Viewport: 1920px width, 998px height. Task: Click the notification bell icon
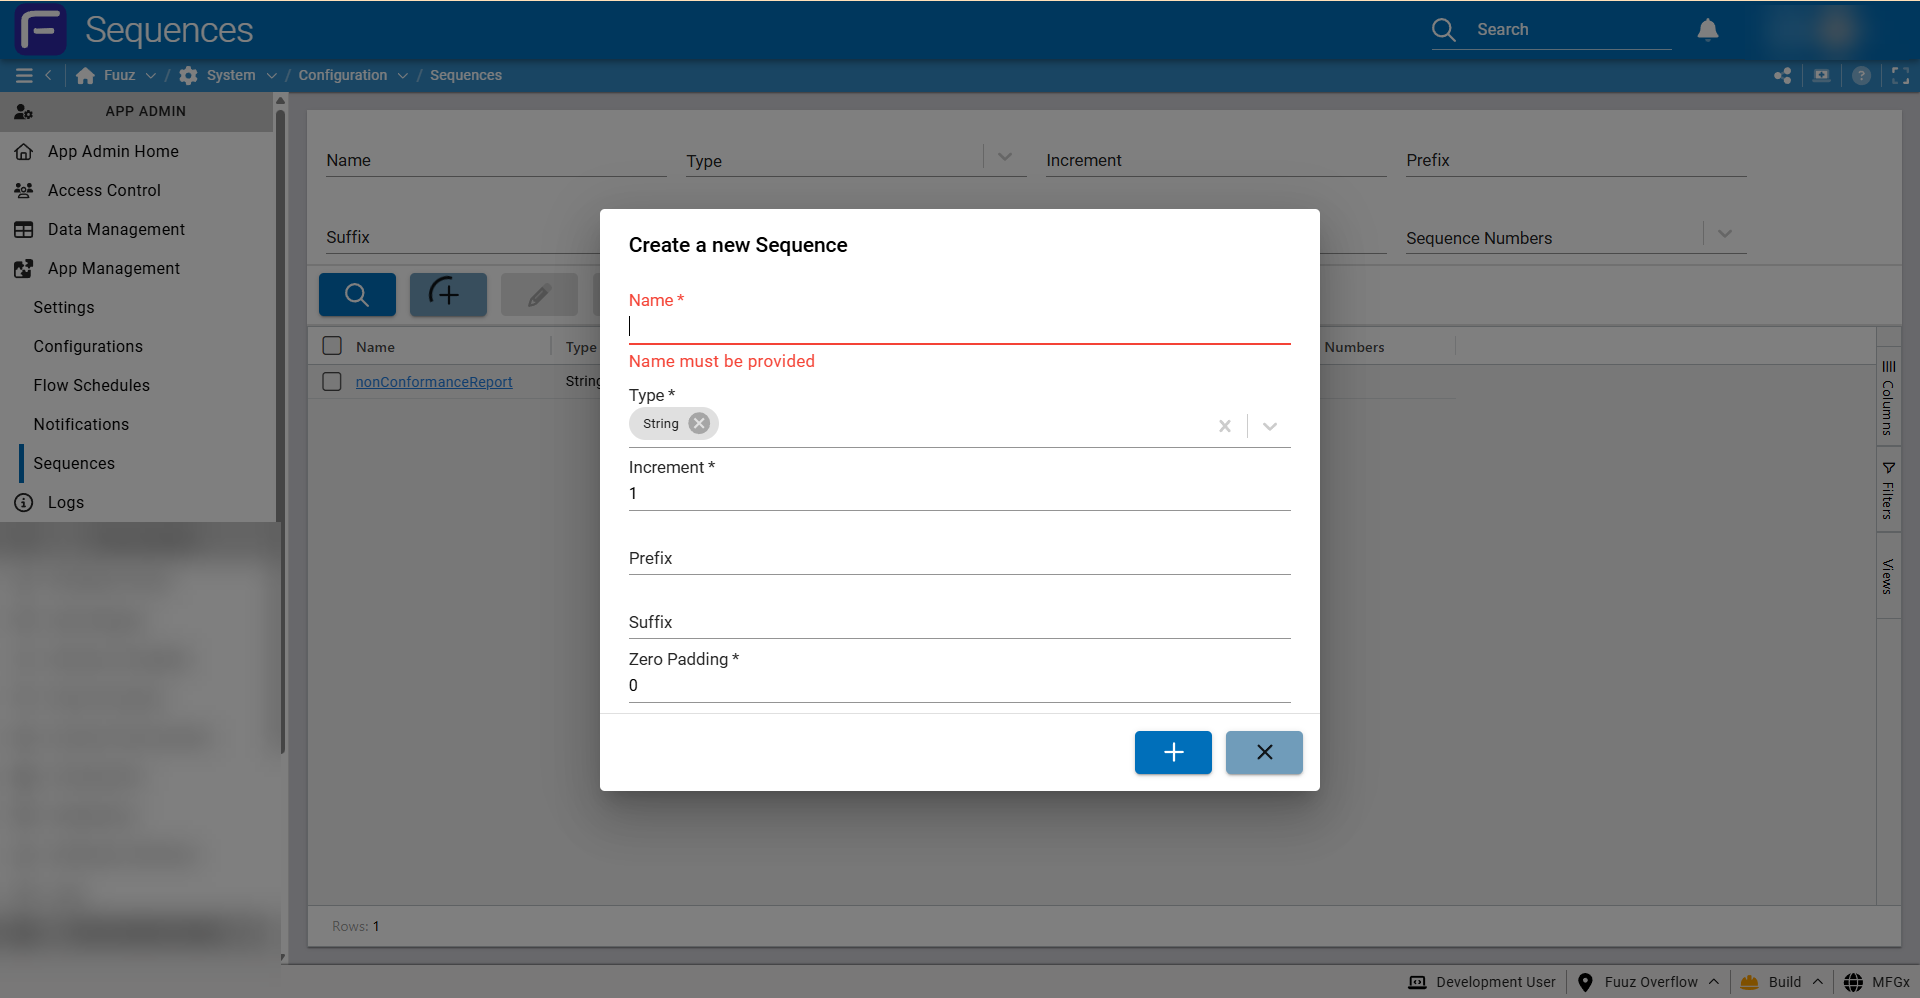pos(1707,30)
